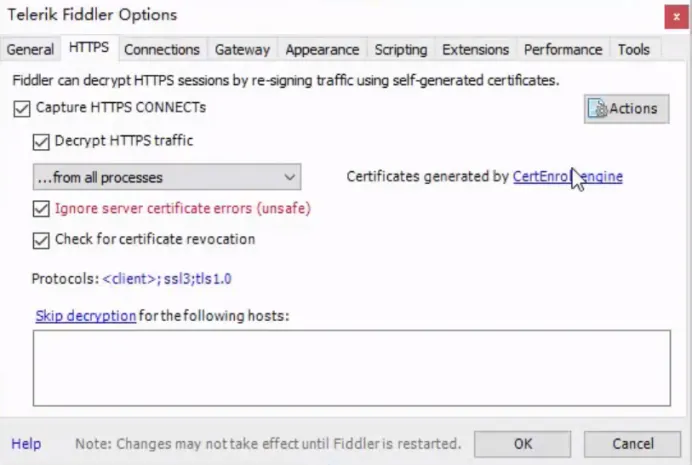Expand the "from all processes" dropdown
Image resolution: width=692 pixels, height=465 pixels.
[x=167, y=178]
